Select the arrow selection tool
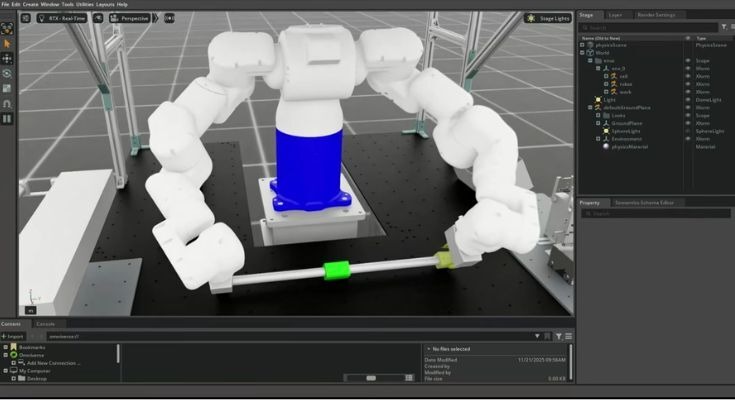The width and height of the screenshot is (735, 400). coord(7,44)
